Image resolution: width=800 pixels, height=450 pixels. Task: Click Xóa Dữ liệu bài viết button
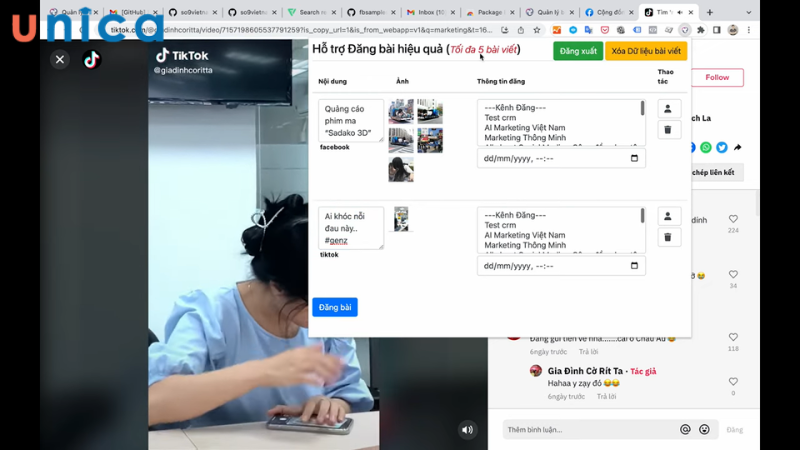pyautogui.click(x=646, y=51)
